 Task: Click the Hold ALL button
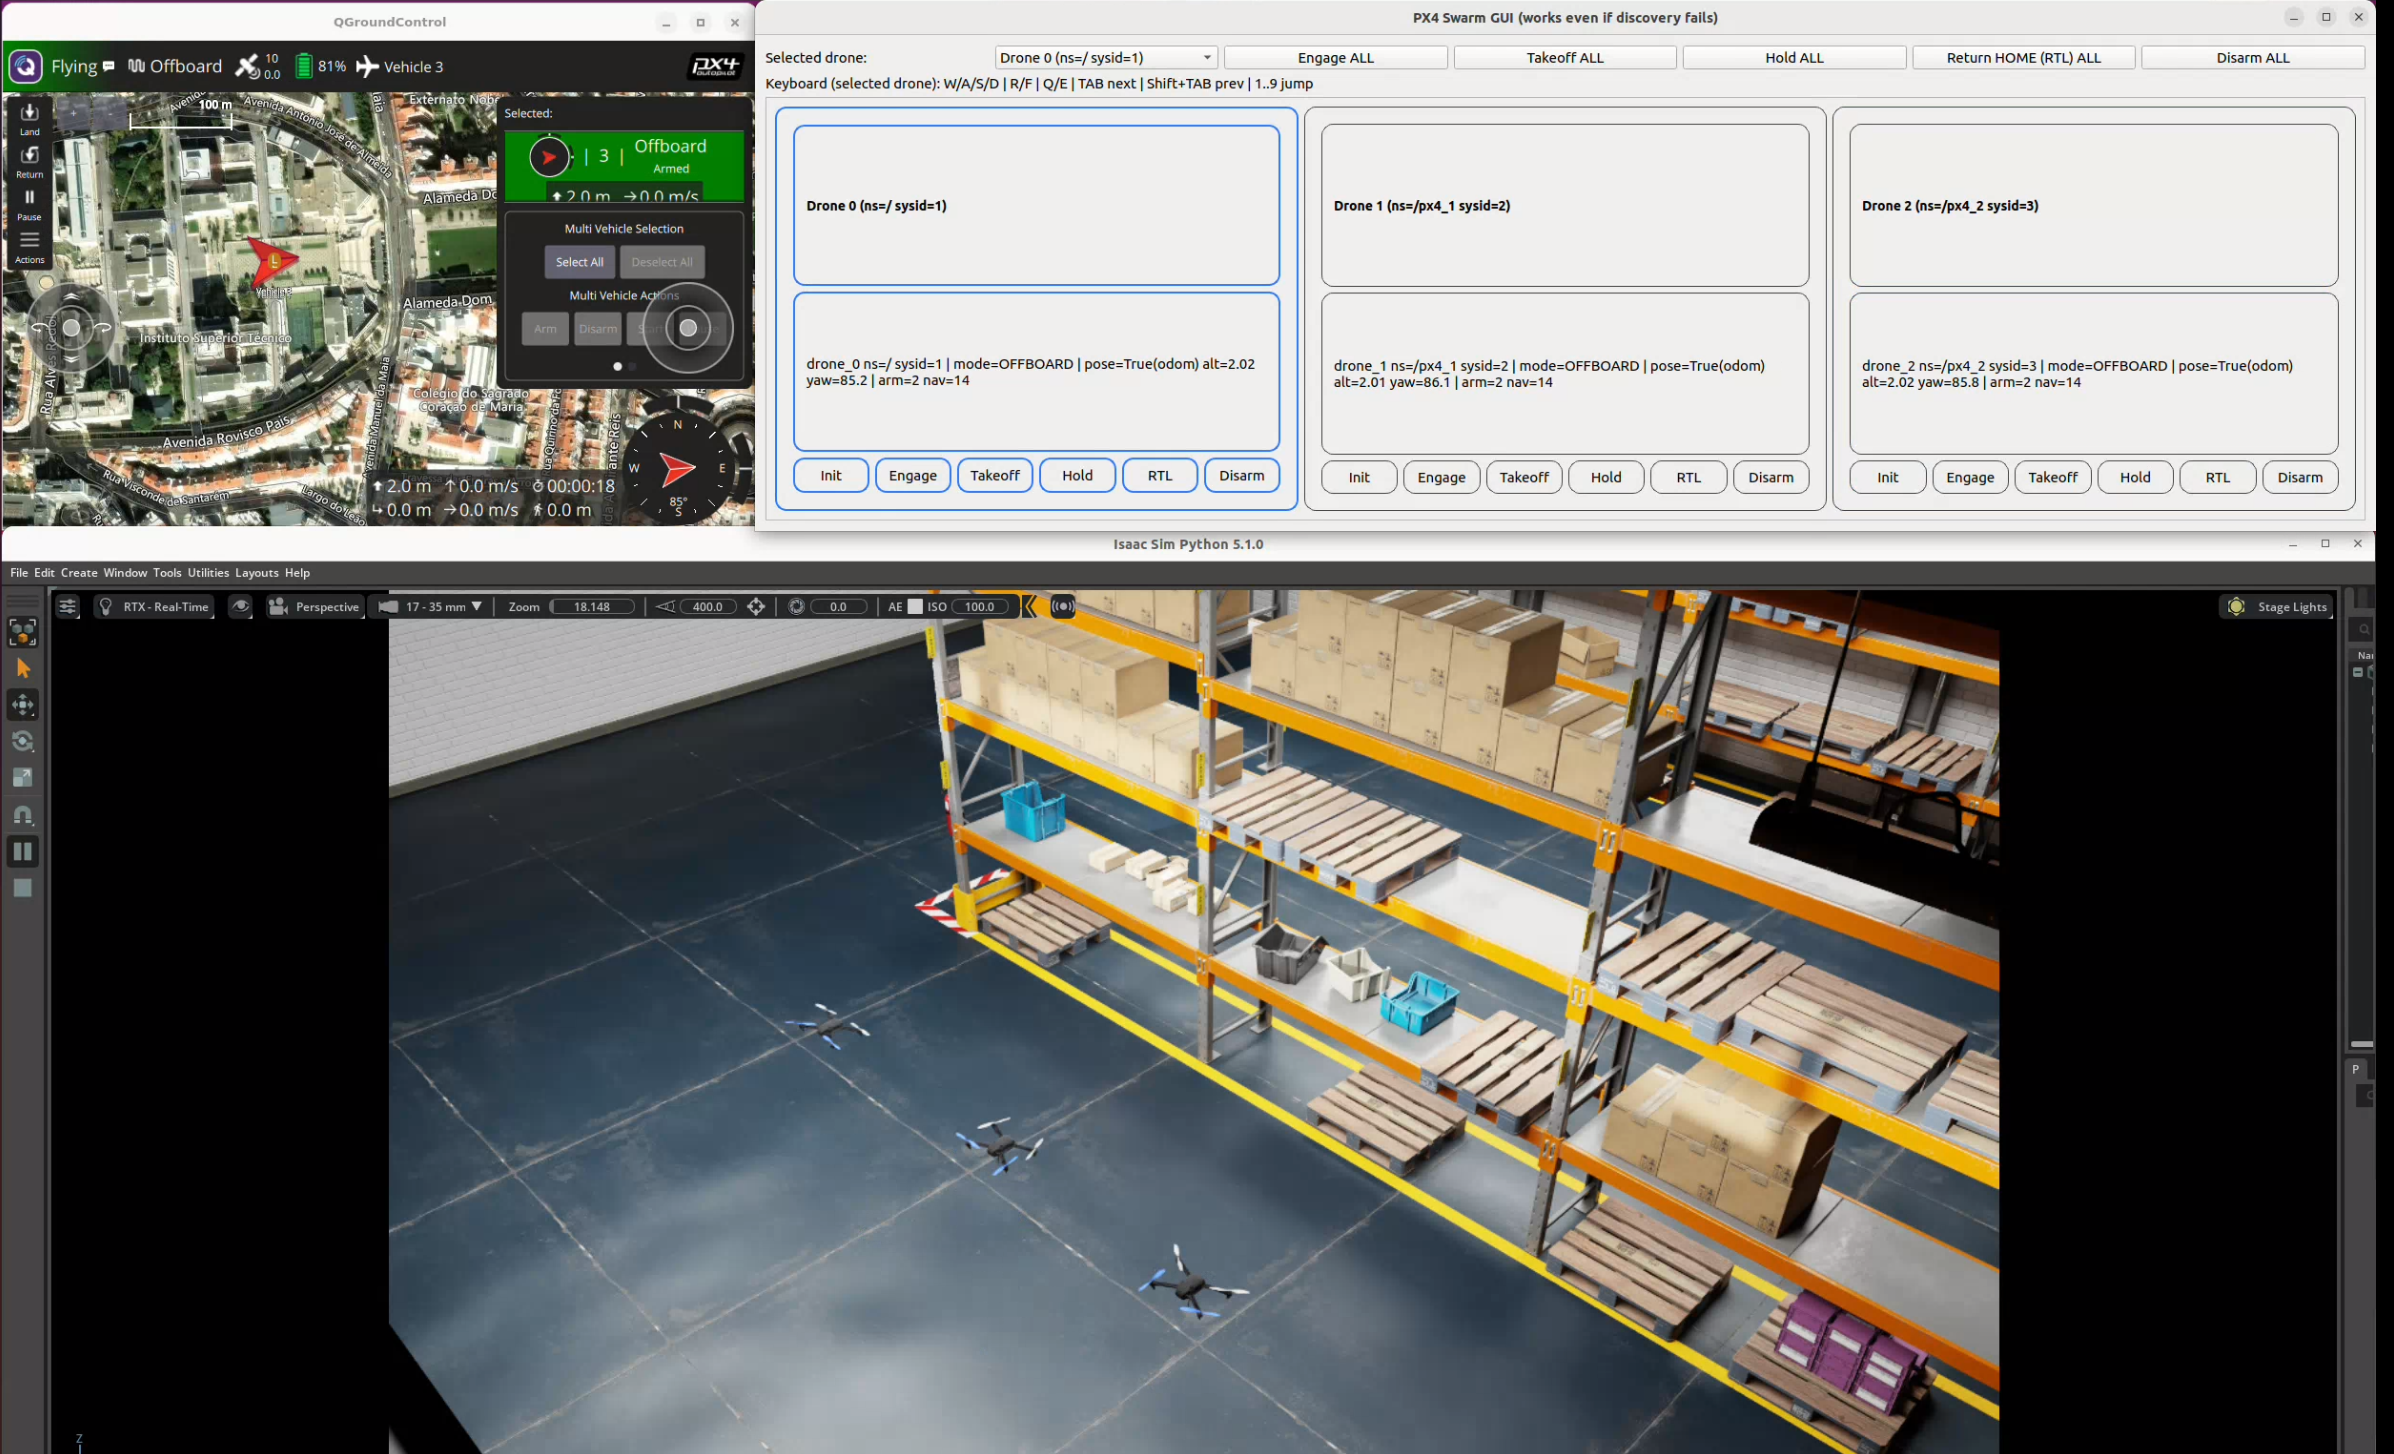pyautogui.click(x=1794, y=58)
